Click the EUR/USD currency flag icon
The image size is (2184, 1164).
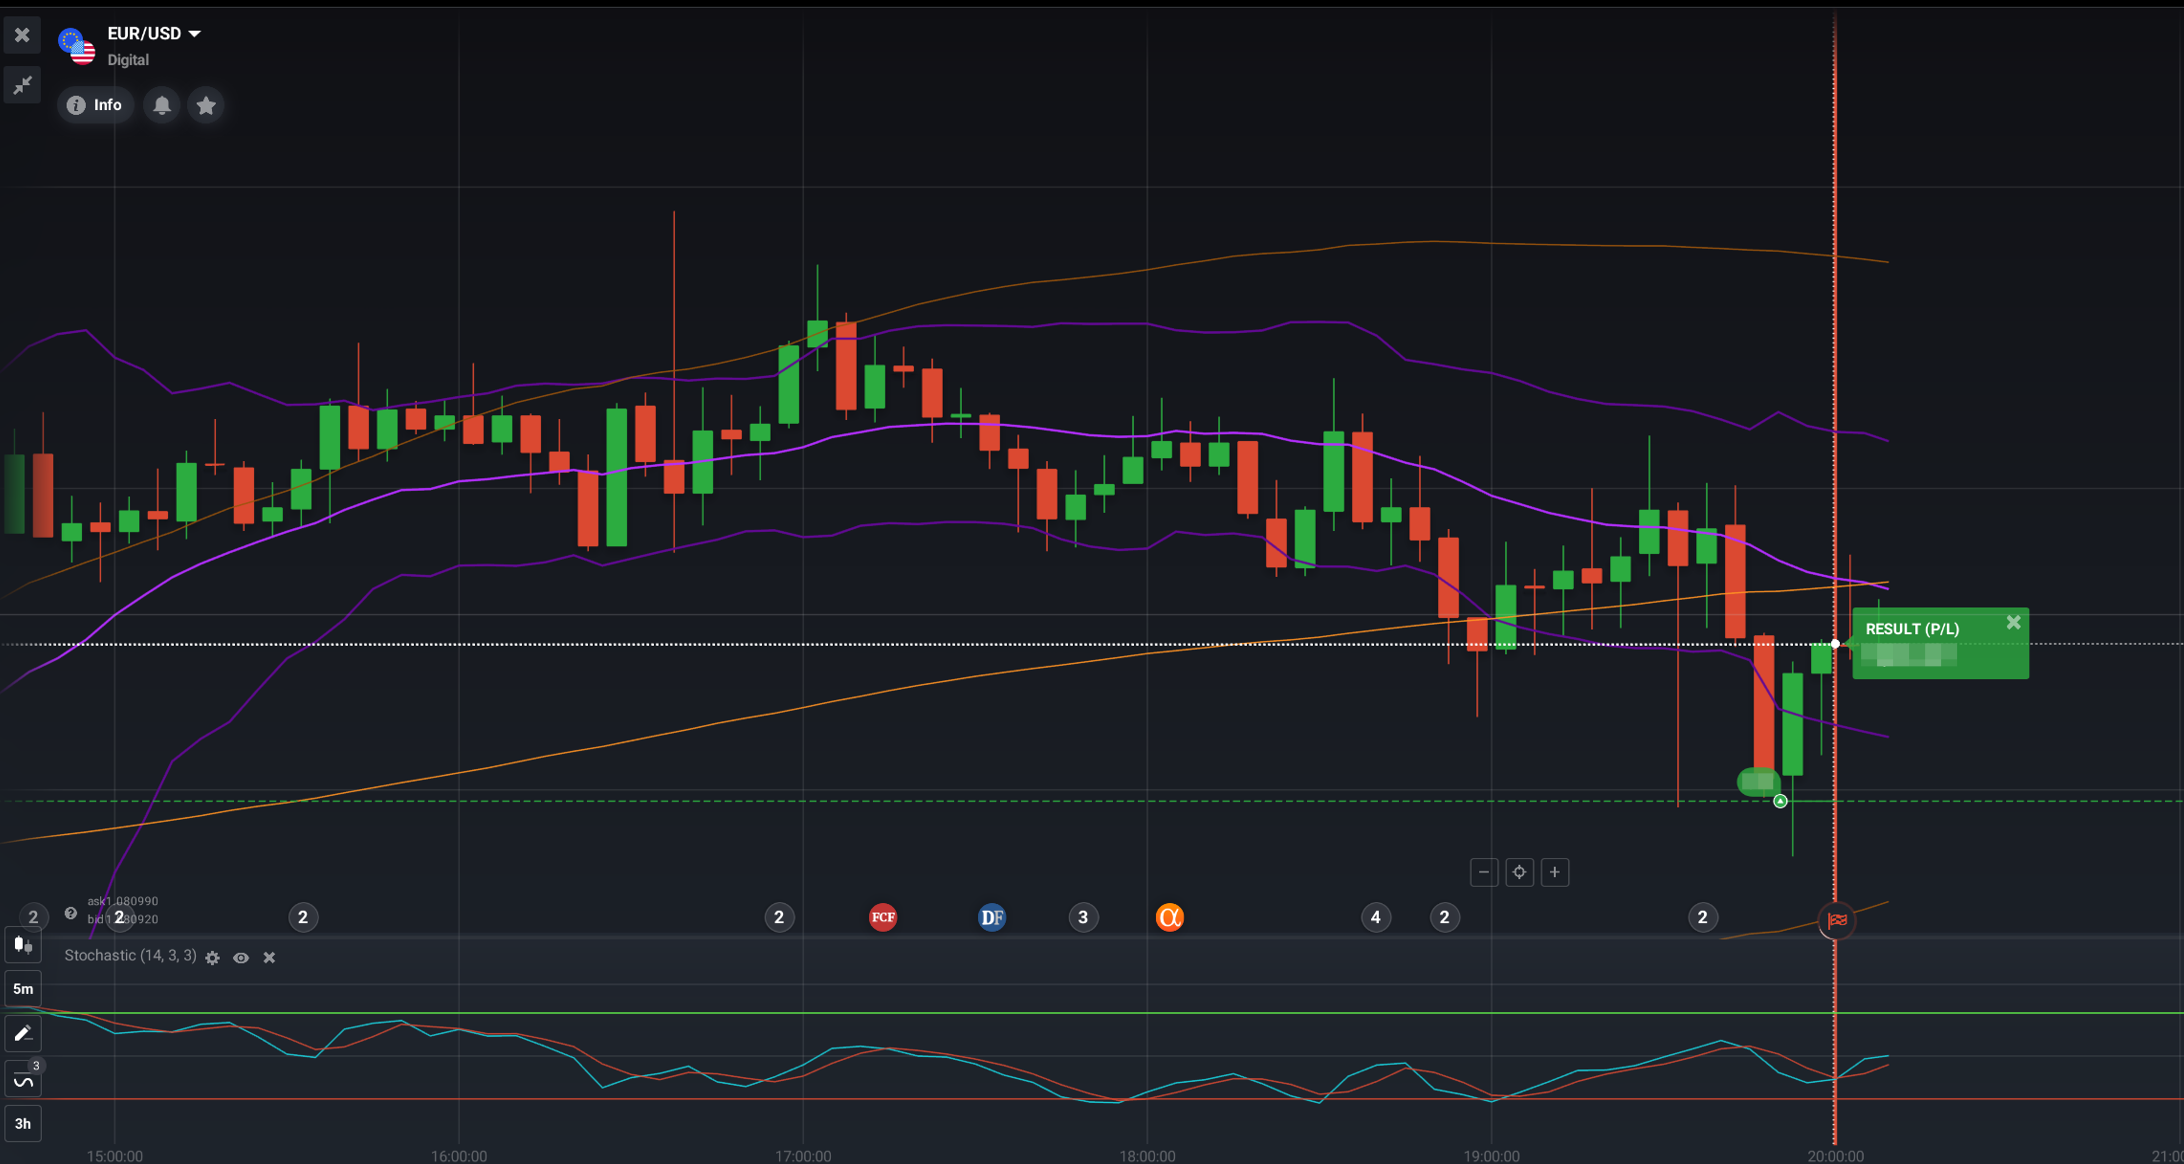pyautogui.click(x=77, y=46)
